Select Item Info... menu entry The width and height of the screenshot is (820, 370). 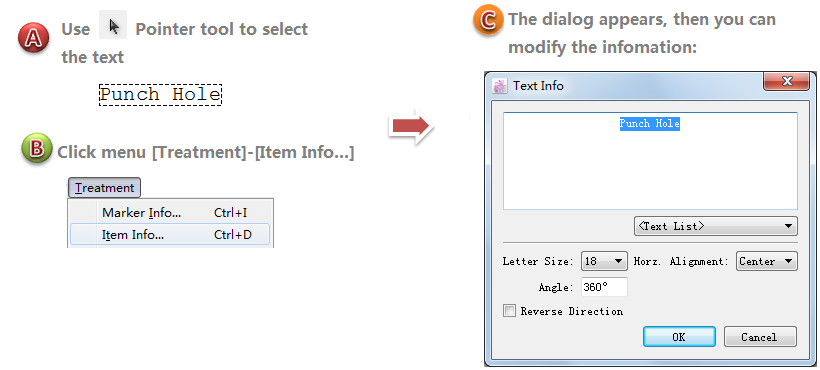tap(170, 235)
